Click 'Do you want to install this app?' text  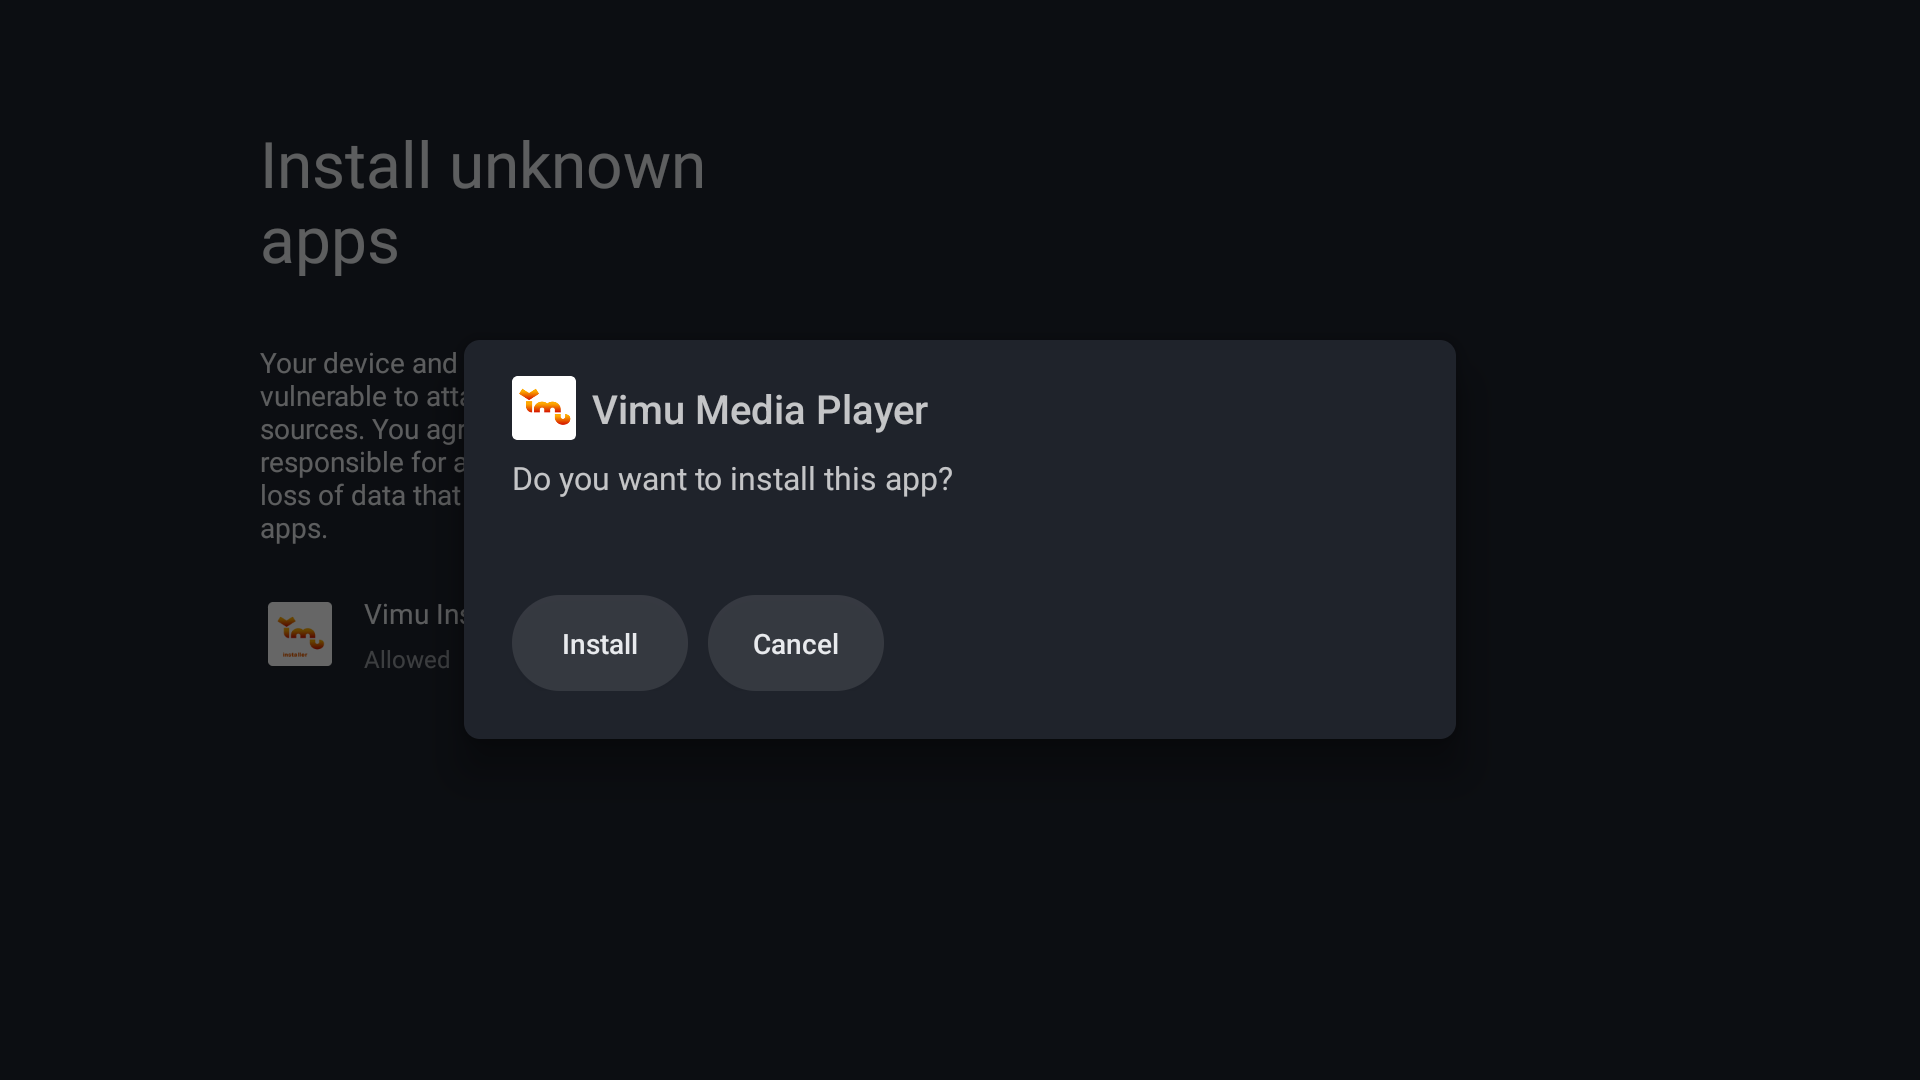[x=731, y=479]
